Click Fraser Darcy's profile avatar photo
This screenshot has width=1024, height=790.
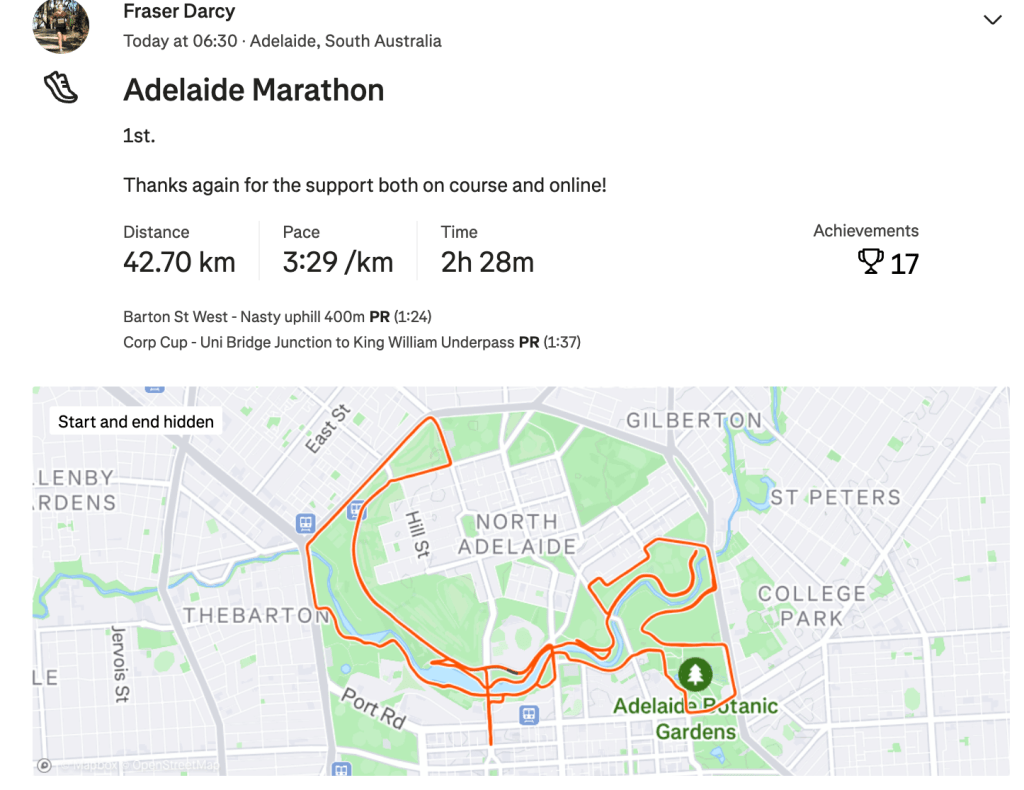click(60, 26)
